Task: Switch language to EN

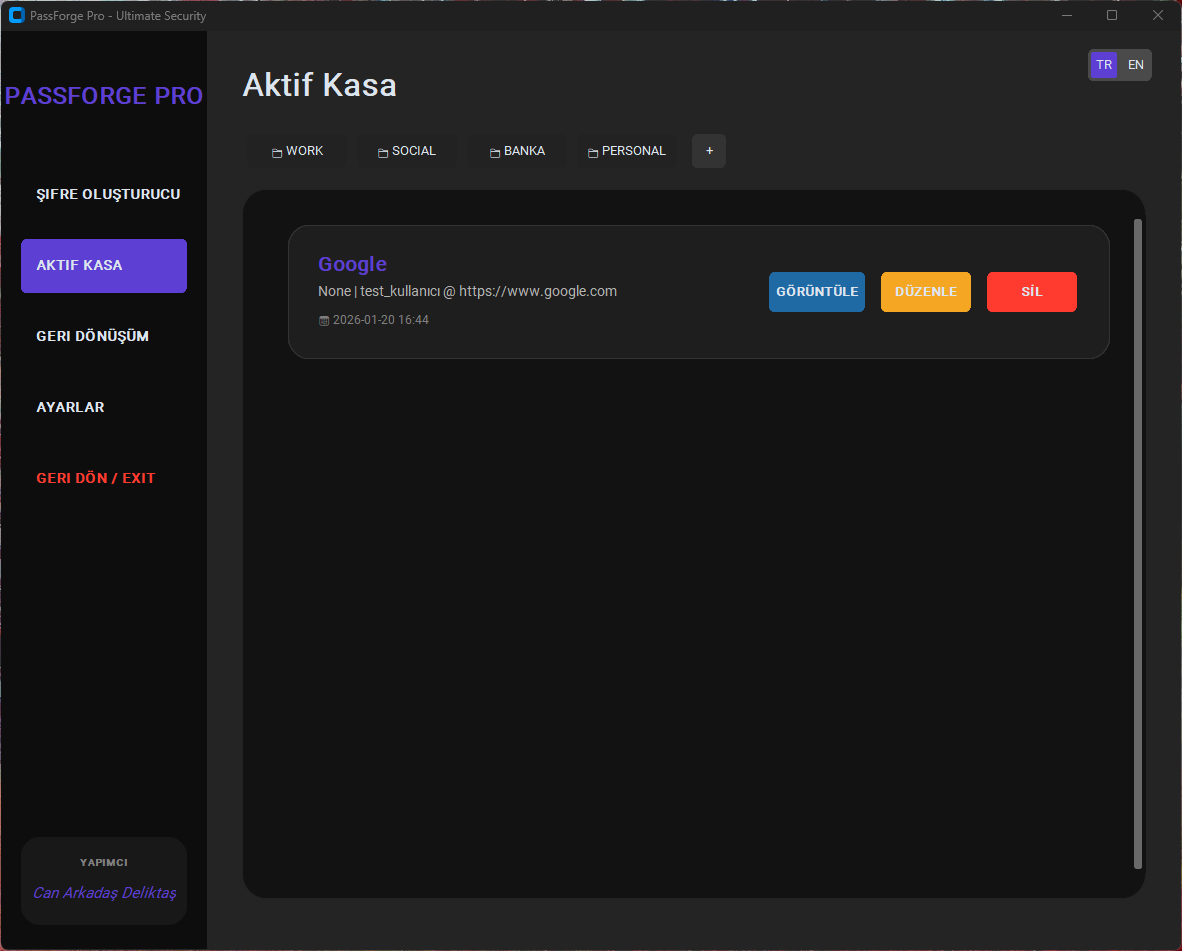Action: (1136, 65)
